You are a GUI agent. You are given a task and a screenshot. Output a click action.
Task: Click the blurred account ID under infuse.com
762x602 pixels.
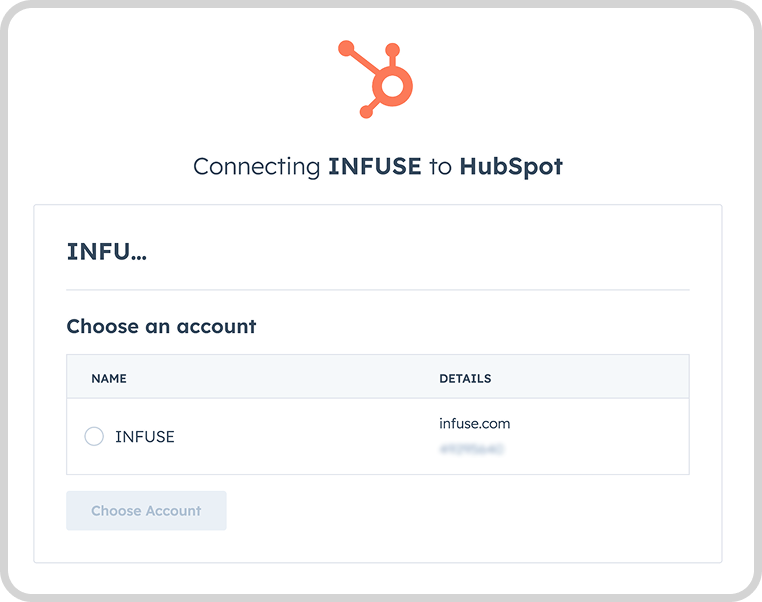(x=471, y=449)
